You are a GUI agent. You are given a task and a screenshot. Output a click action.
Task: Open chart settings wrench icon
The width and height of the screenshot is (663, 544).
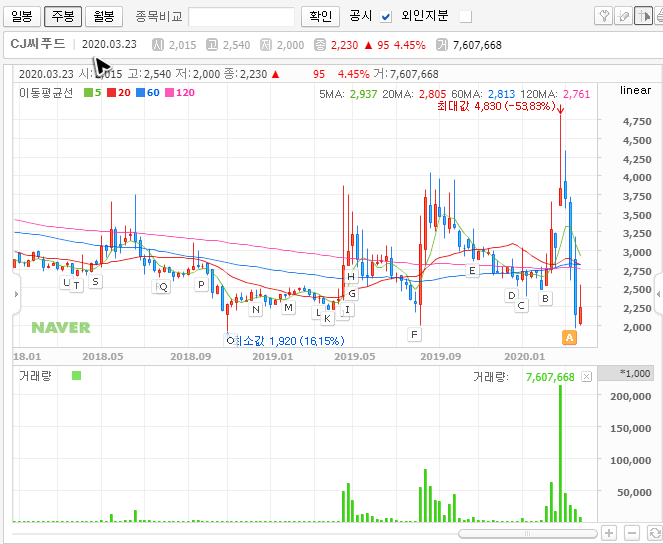(603, 16)
